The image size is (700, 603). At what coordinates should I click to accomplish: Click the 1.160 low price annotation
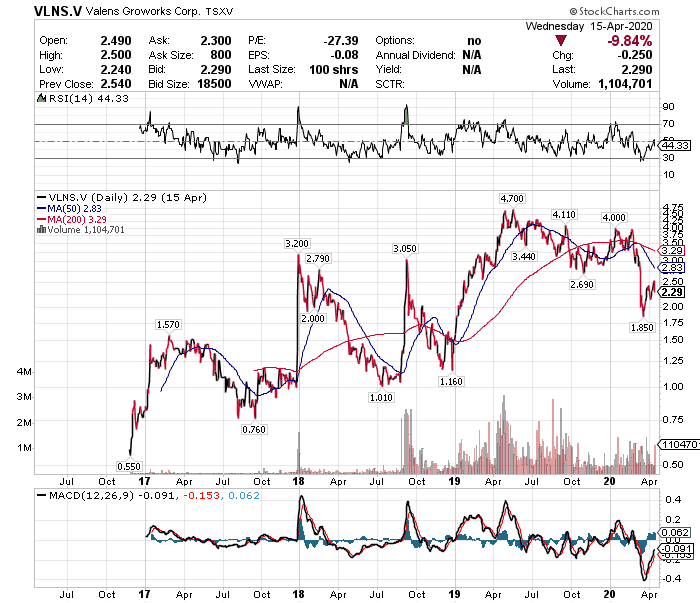pyautogui.click(x=451, y=382)
